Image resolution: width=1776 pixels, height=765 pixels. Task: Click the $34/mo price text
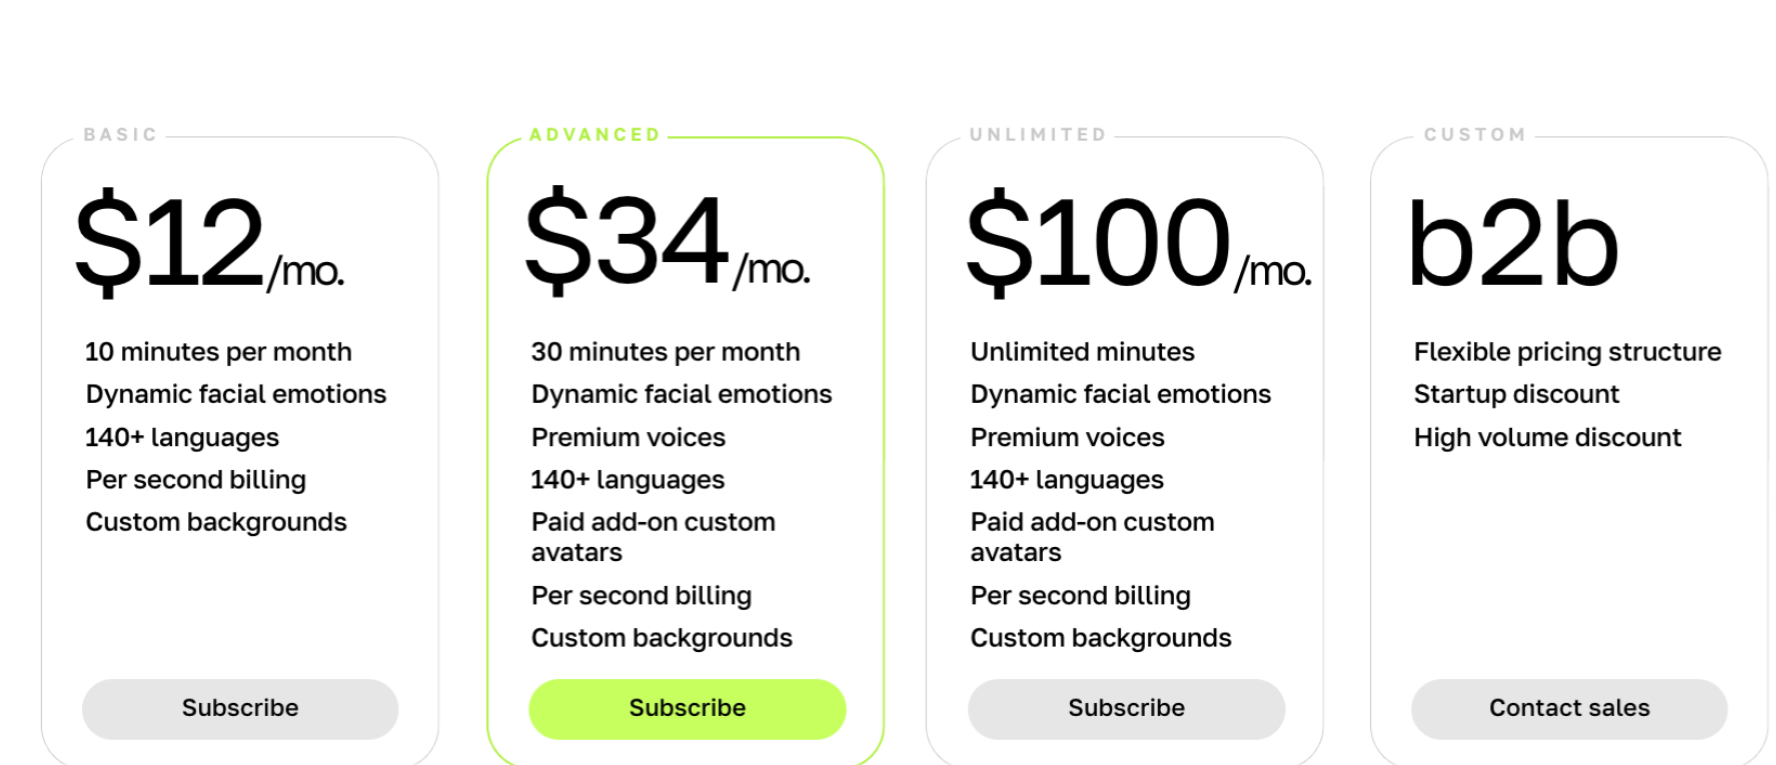[666, 241]
